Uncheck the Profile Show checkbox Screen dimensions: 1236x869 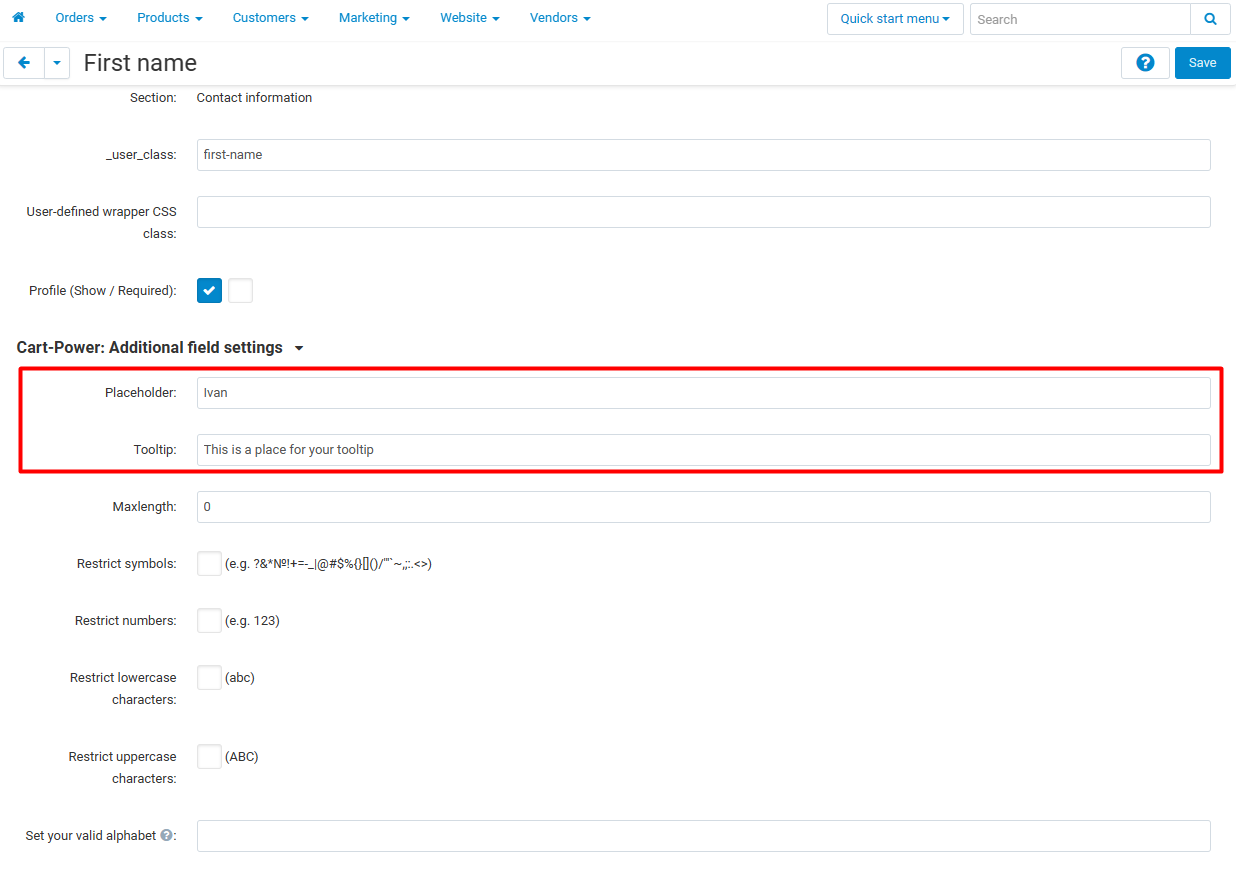(x=209, y=290)
